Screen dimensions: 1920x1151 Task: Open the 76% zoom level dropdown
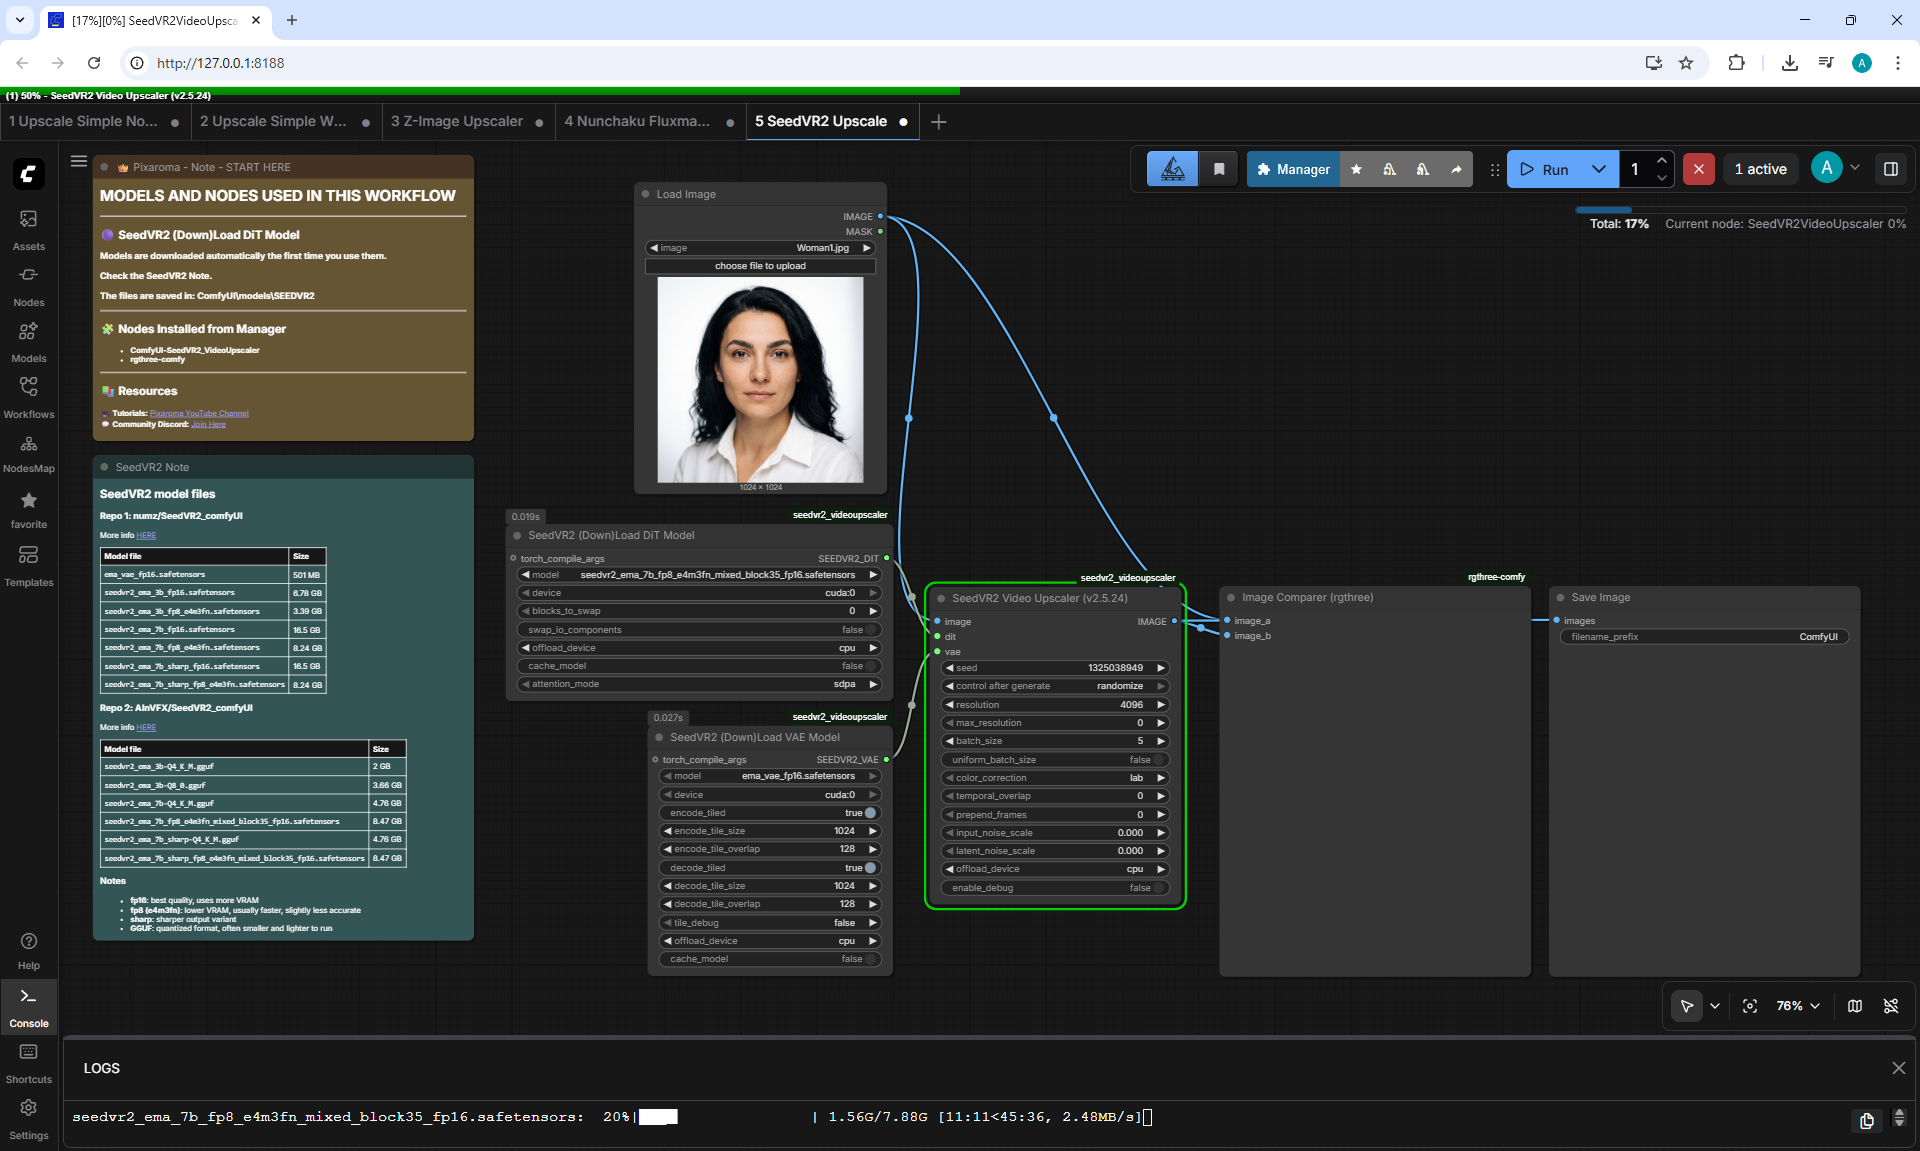click(1798, 1006)
